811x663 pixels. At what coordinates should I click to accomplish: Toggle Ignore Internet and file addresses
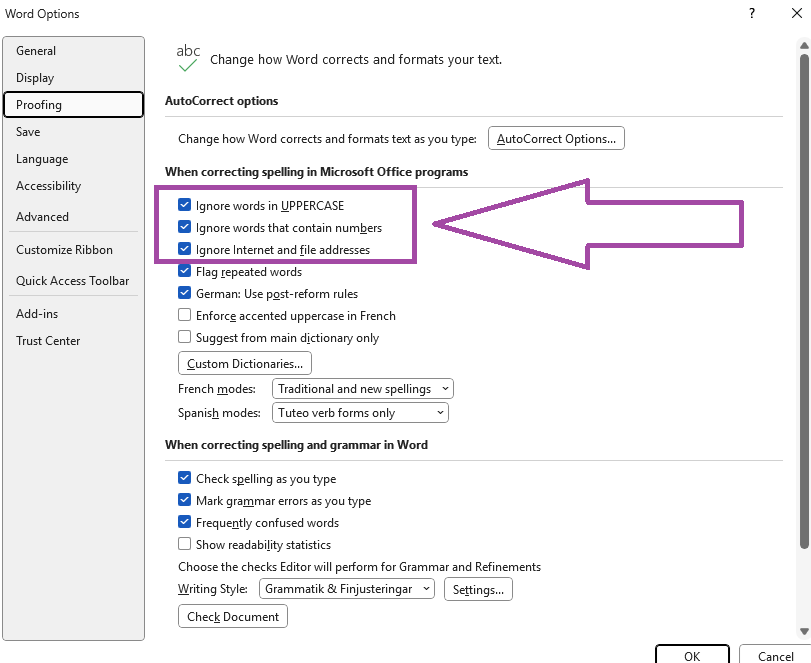pyautogui.click(x=184, y=249)
